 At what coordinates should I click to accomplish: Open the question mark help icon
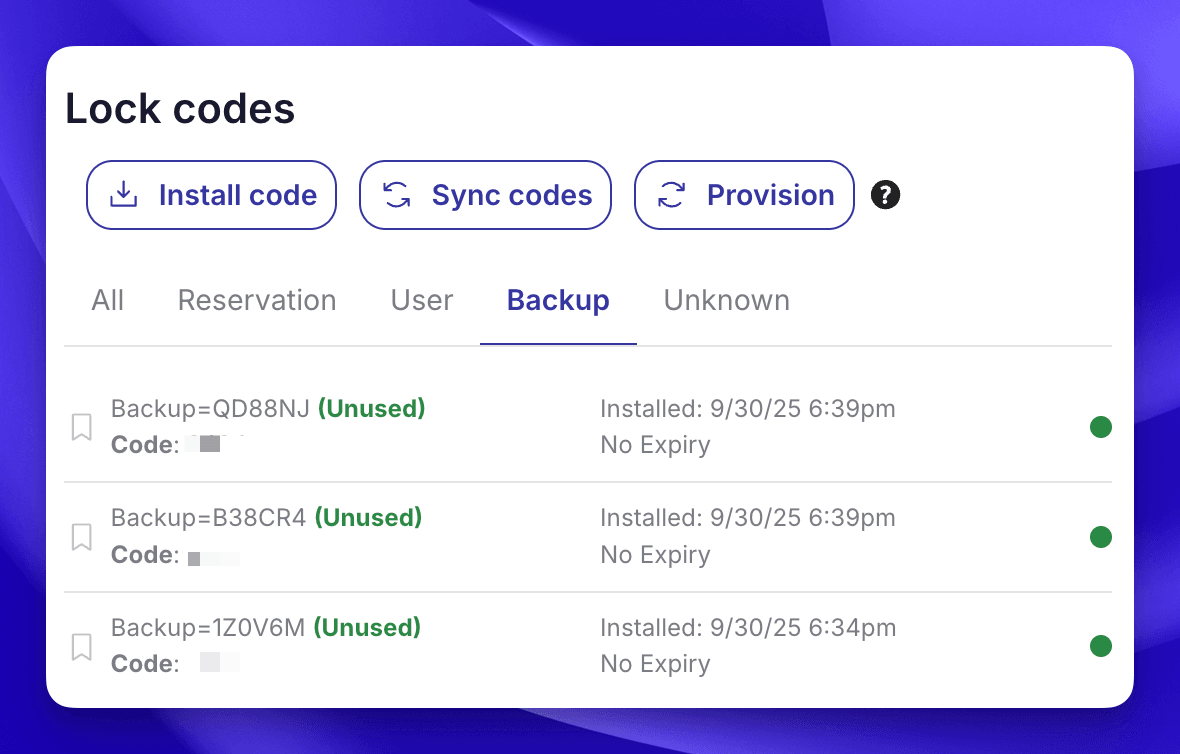pos(885,195)
